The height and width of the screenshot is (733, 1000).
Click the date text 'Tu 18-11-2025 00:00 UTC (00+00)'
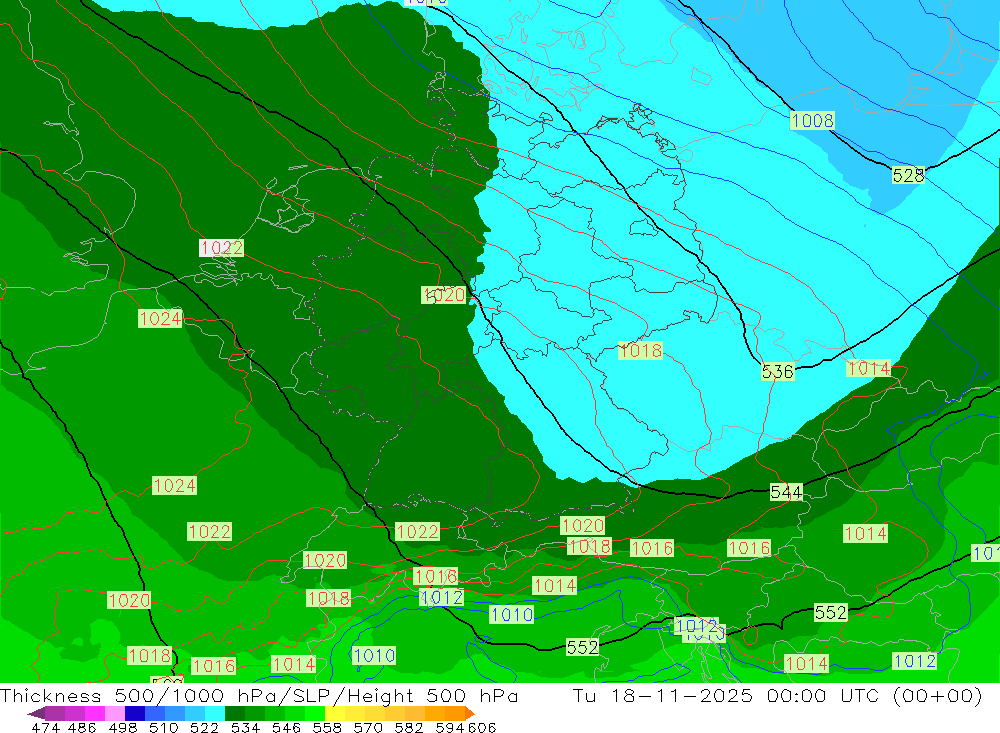click(777, 695)
